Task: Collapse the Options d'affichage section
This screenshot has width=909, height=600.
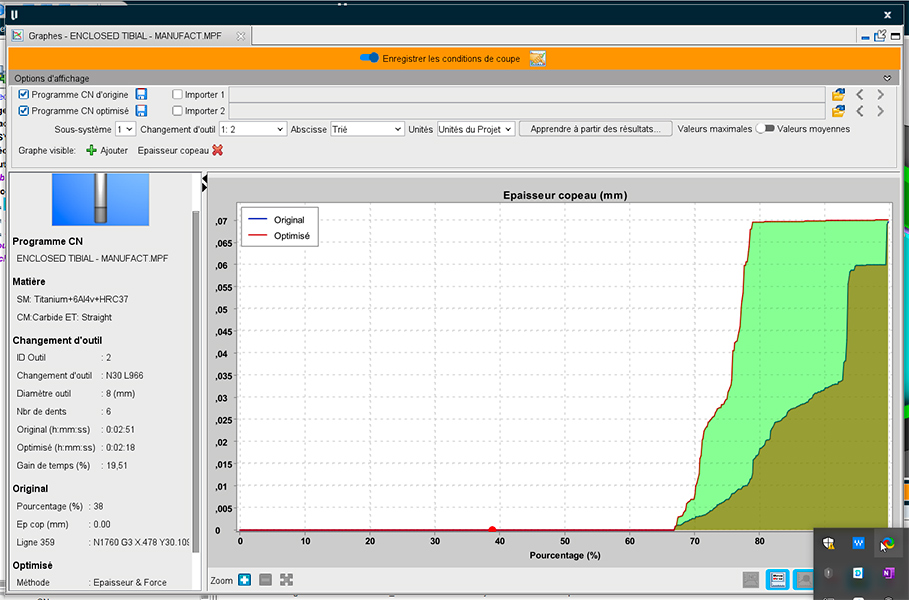Action: click(x=887, y=78)
